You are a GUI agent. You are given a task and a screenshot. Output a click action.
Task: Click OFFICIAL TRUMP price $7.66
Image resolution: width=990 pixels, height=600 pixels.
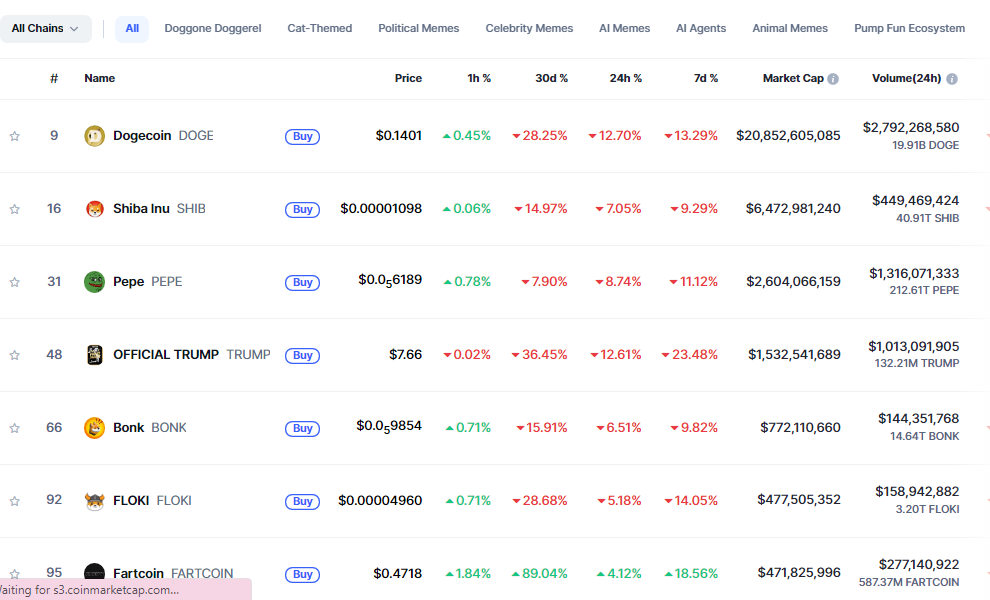405,354
